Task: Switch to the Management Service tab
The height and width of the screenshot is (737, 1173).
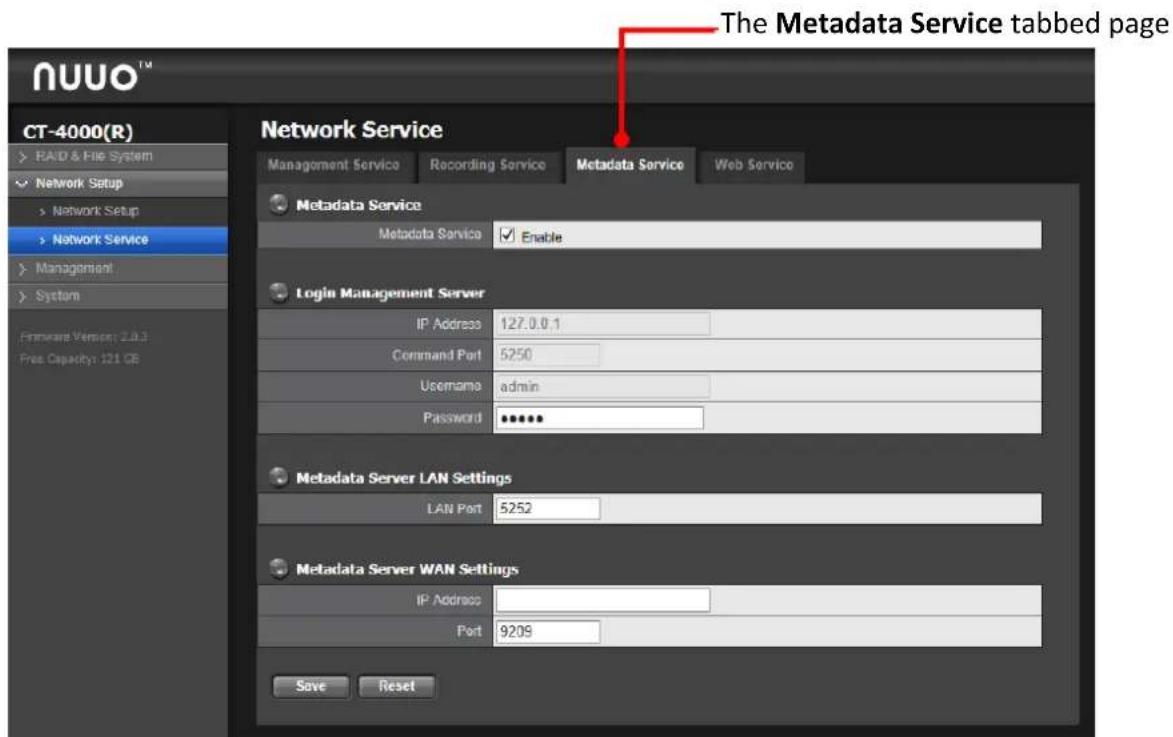Action: pos(334,165)
